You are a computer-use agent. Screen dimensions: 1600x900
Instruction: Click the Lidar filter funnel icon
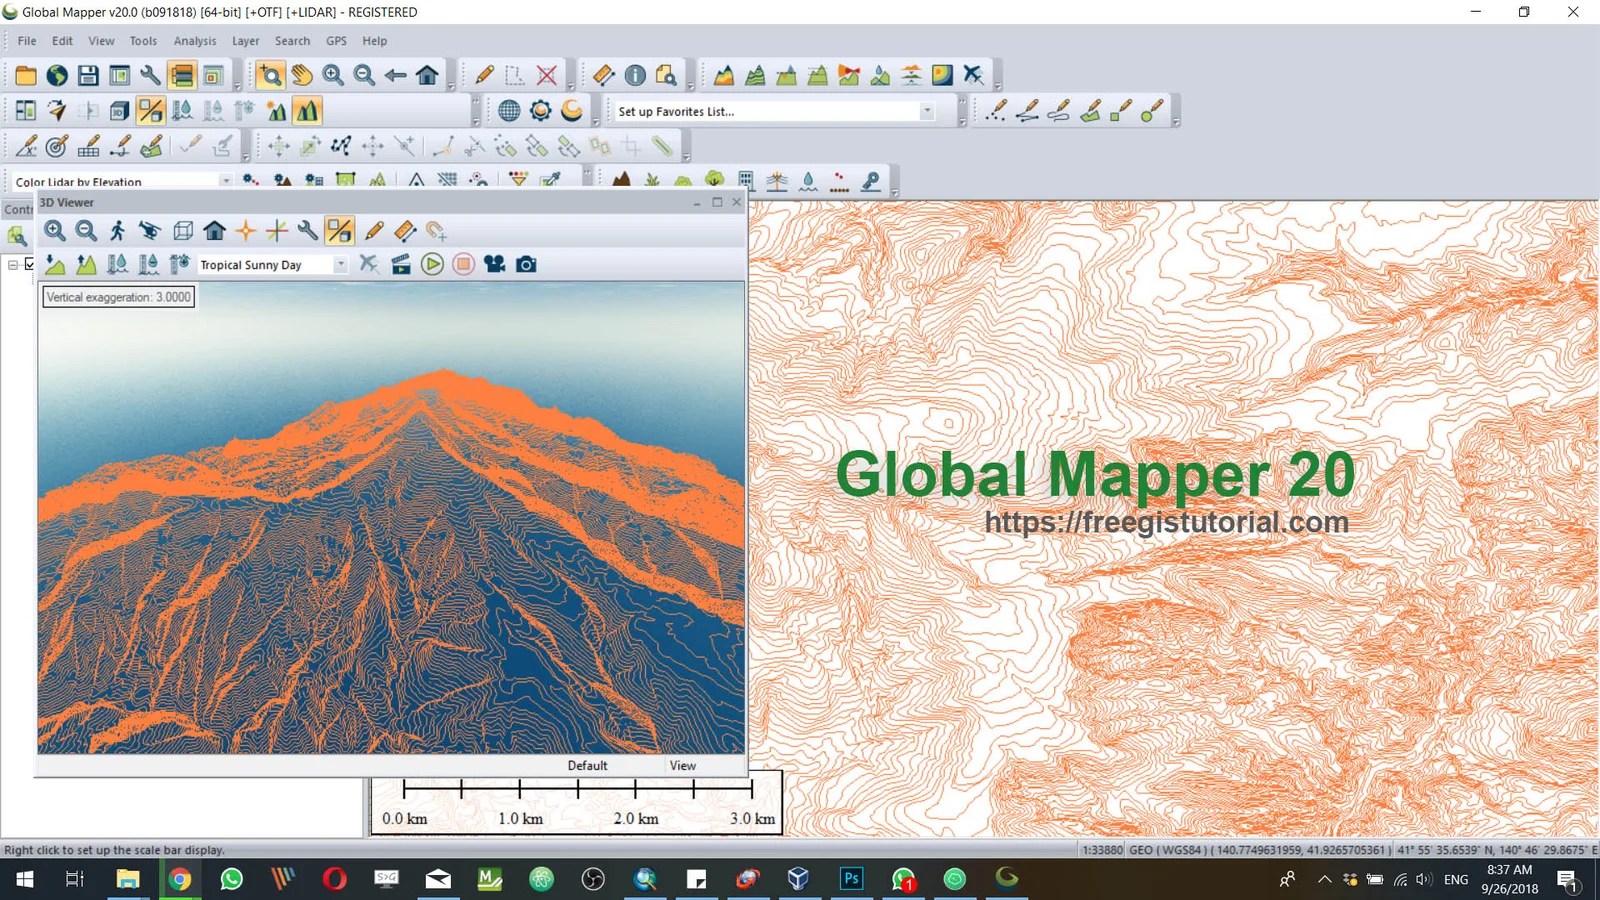coord(518,179)
